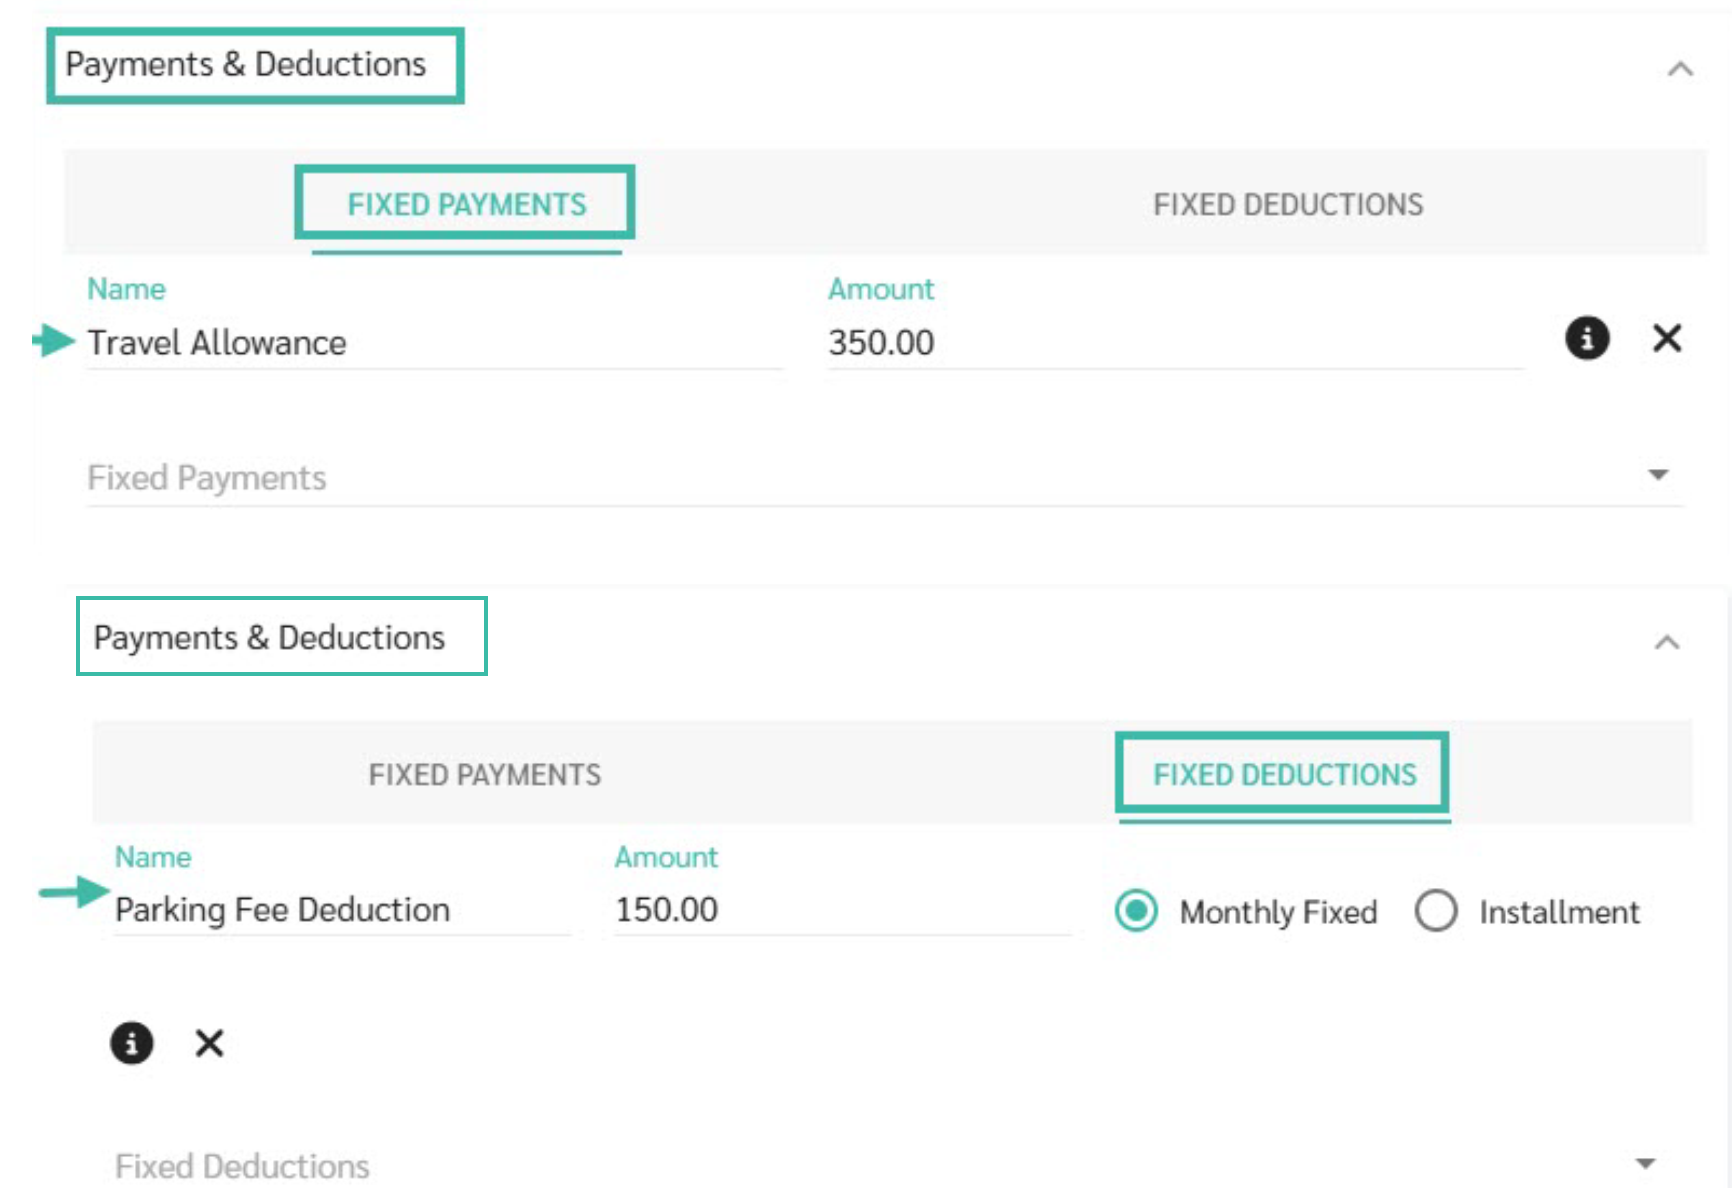Delete the Parking Fee Deduction row

tap(209, 1043)
